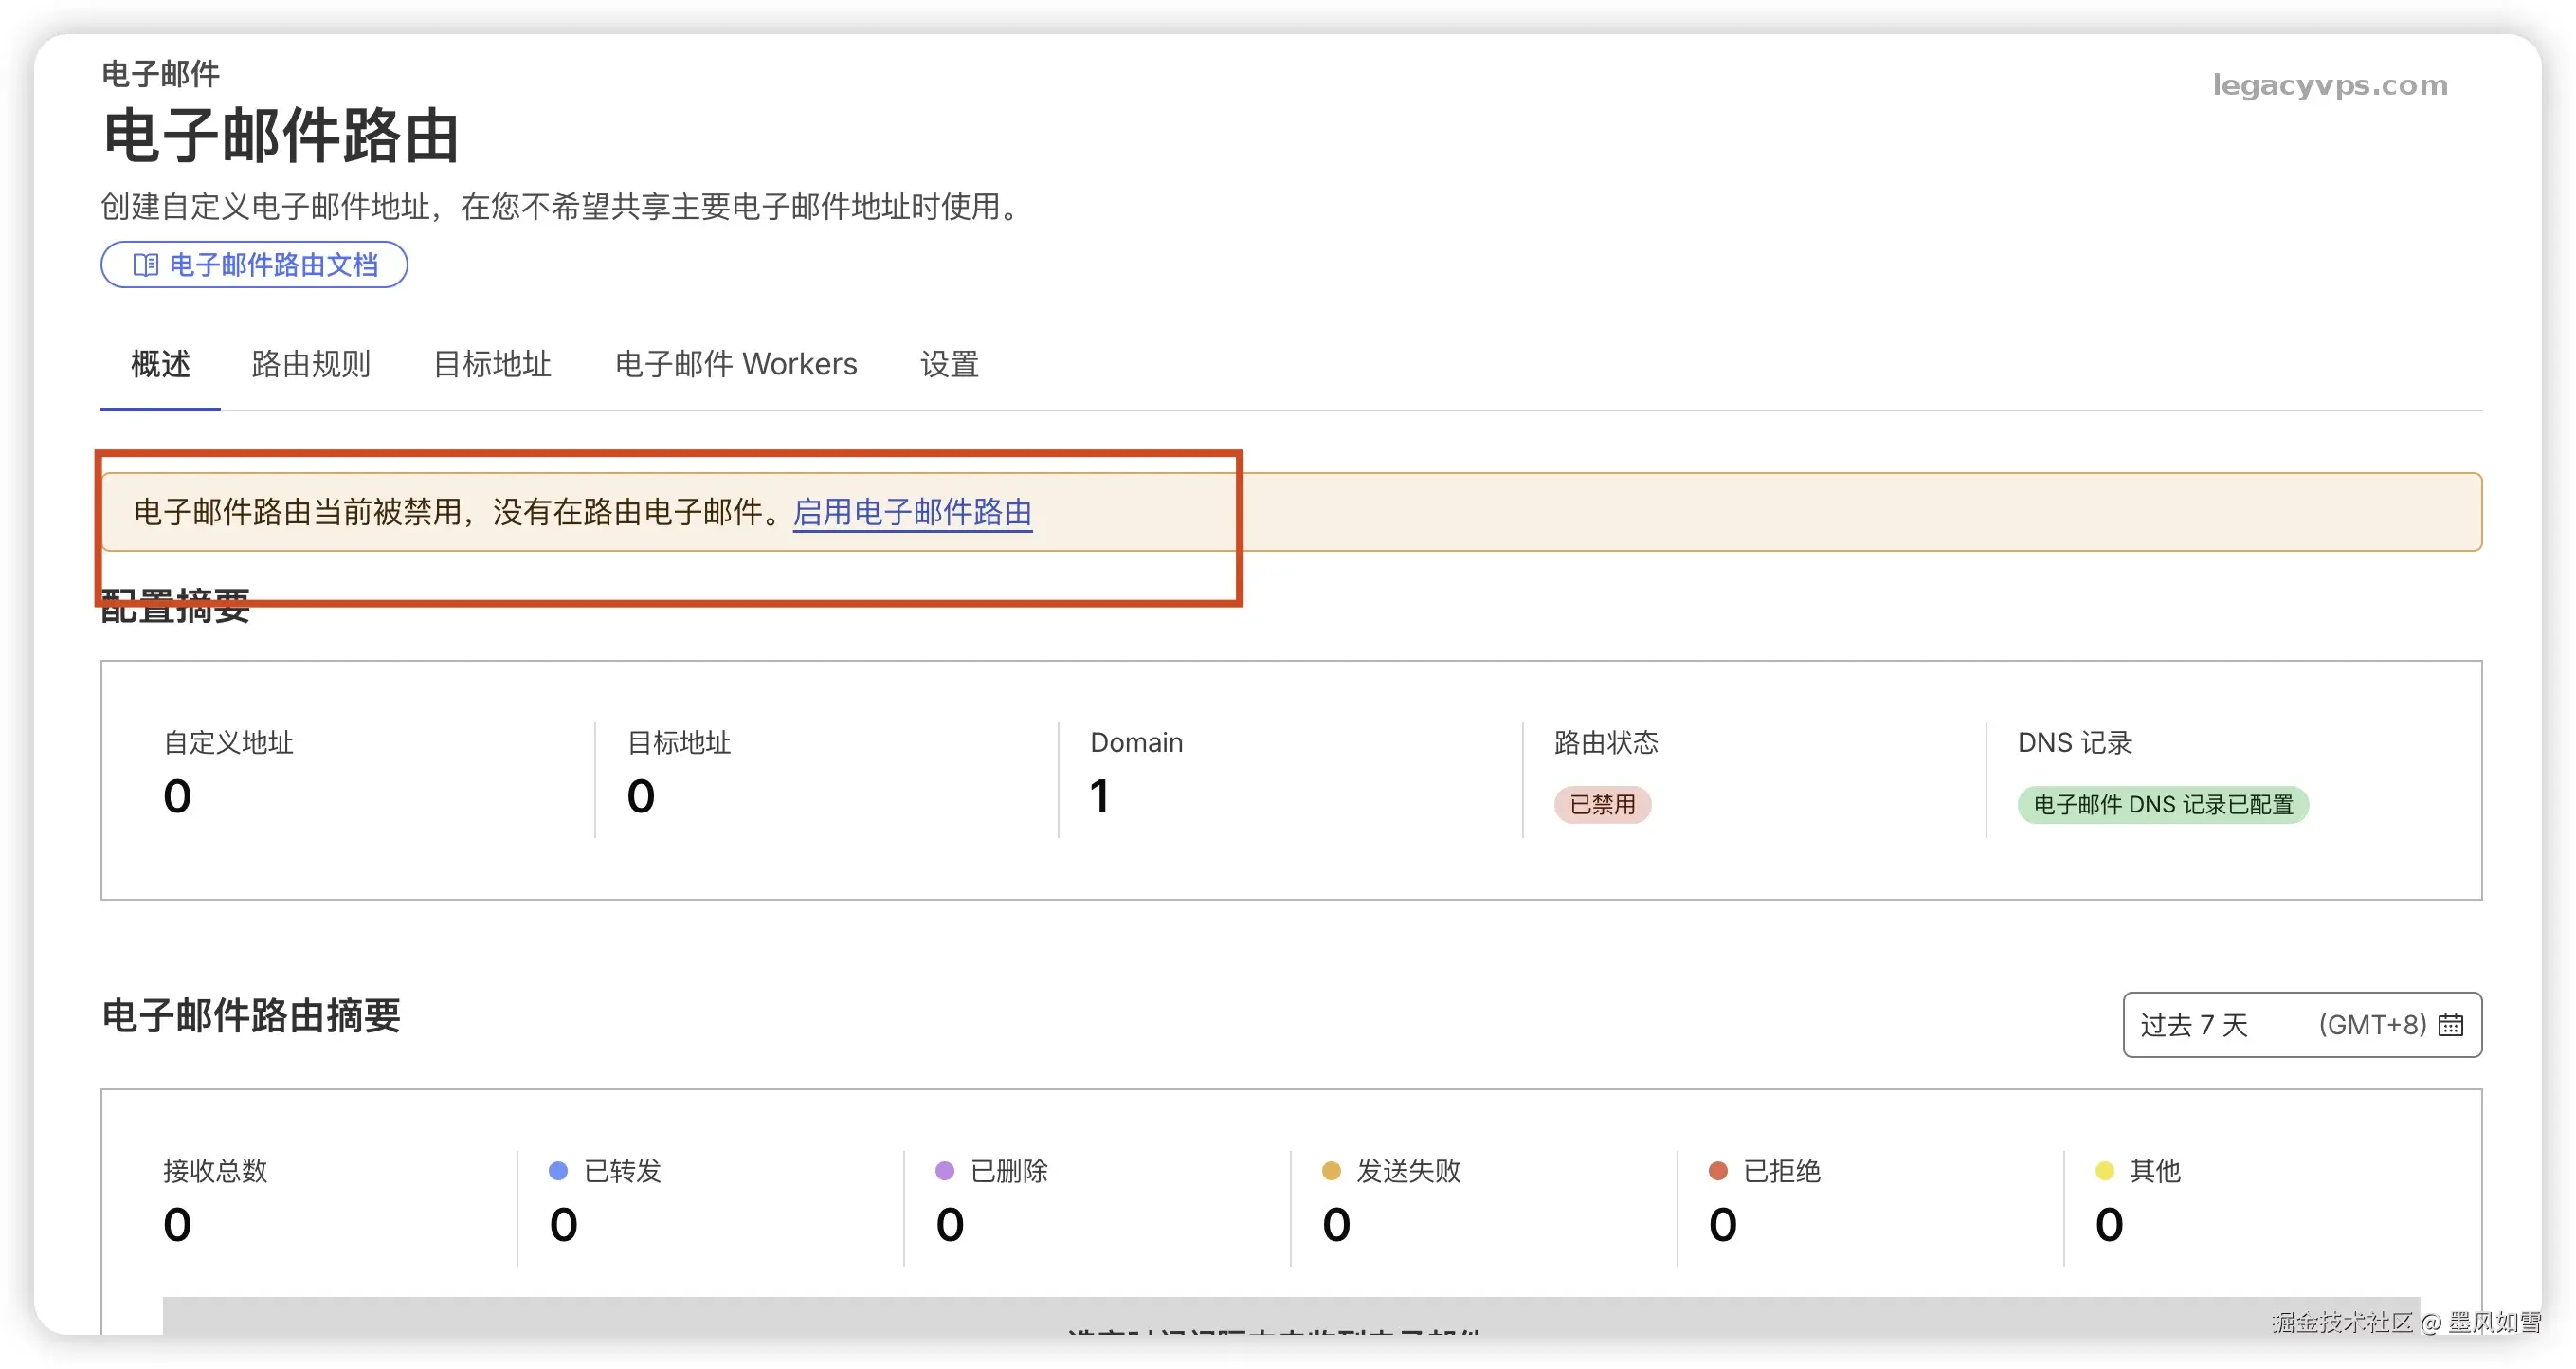
Task: Open the 路由规则 tab
Action: (x=311, y=364)
